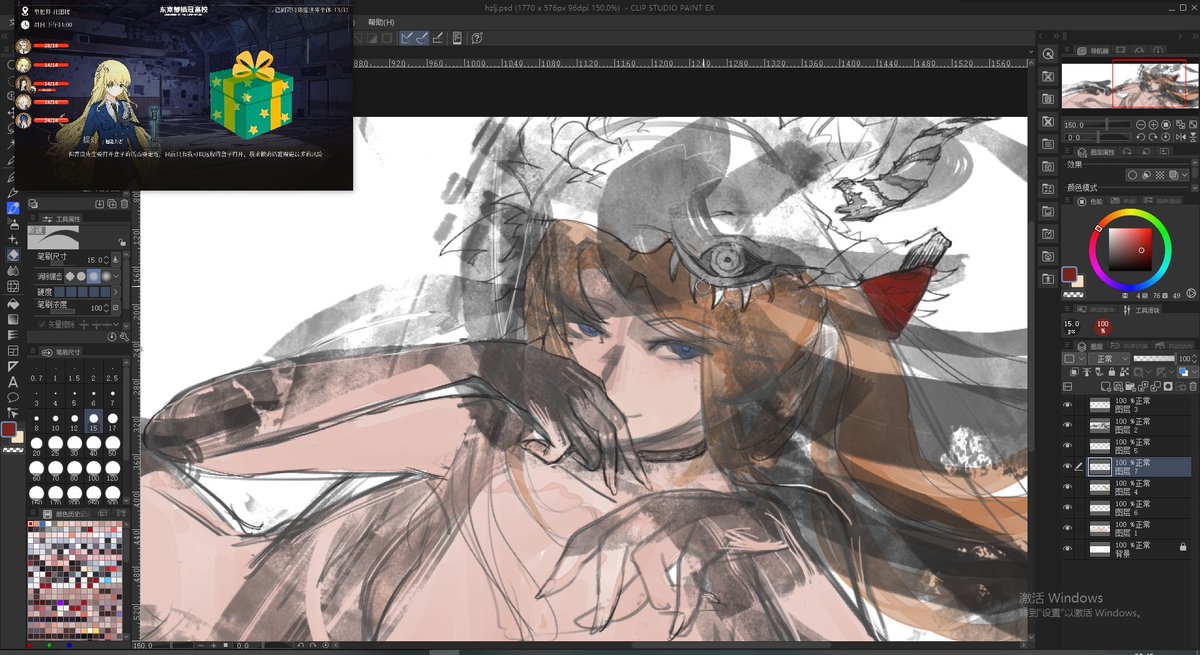Select the Text tool (A icon)
The width and height of the screenshot is (1200, 655).
pyautogui.click(x=13, y=382)
